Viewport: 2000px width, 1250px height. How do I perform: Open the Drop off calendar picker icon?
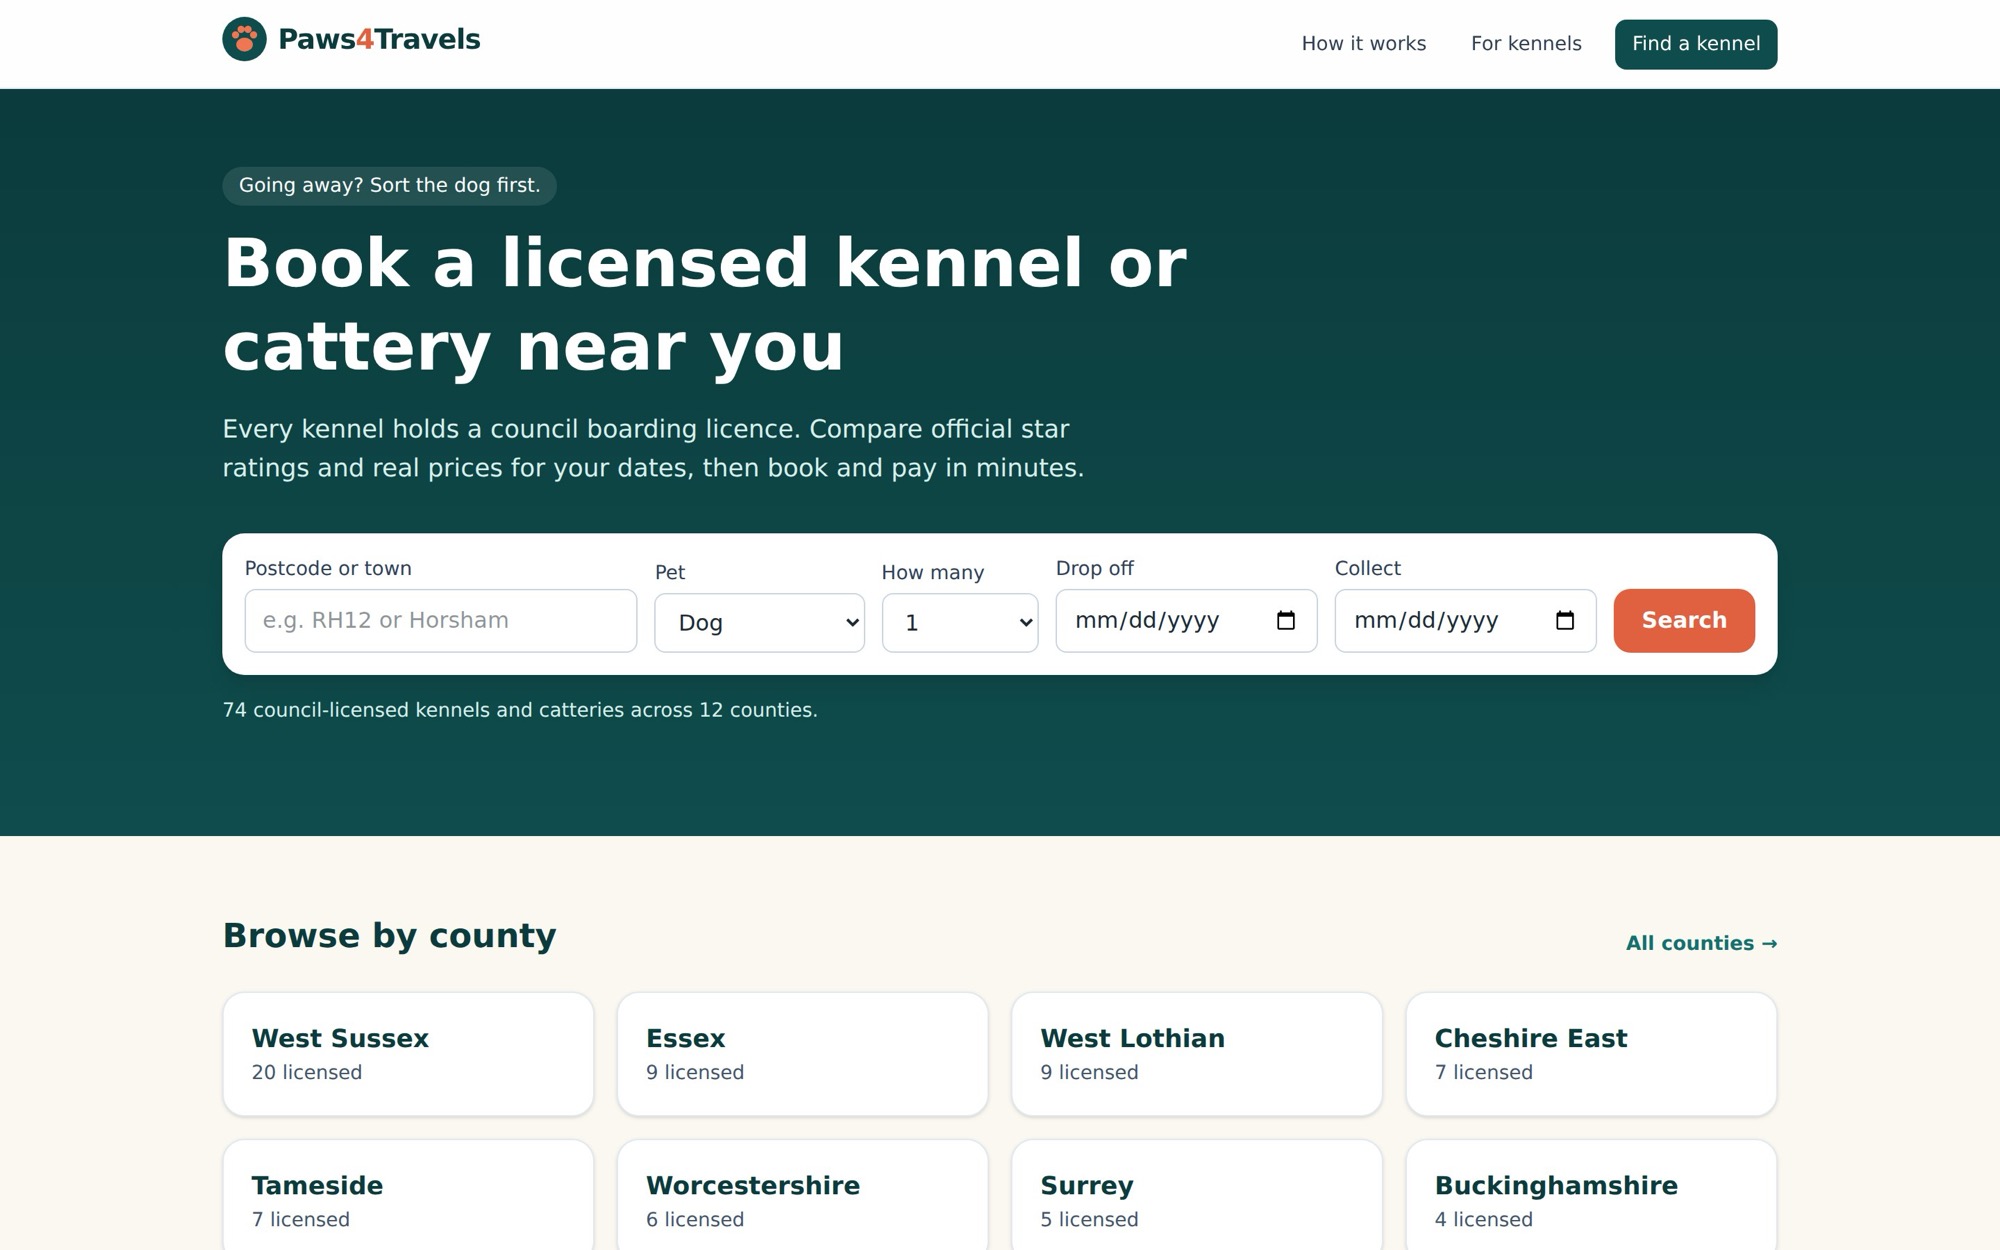(1286, 621)
